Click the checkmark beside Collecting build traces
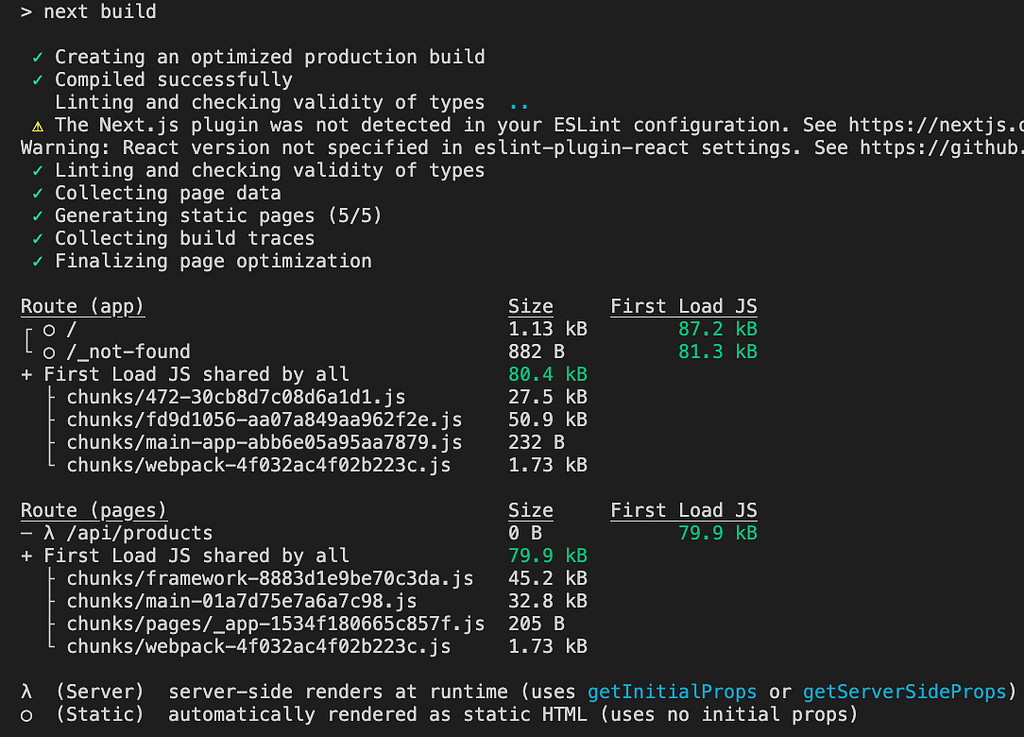 click(x=38, y=238)
